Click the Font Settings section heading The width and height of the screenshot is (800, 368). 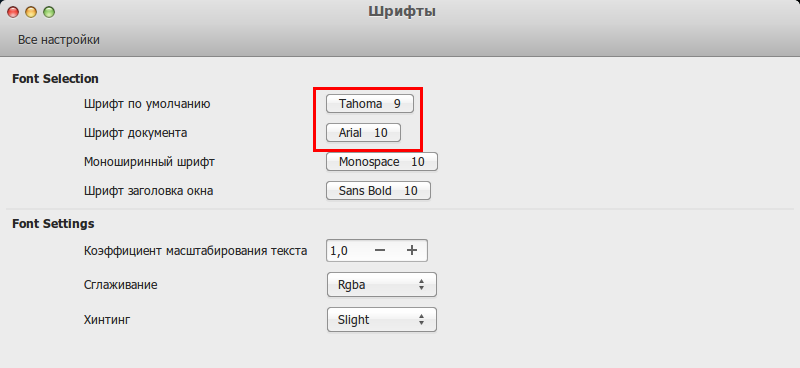coord(53,224)
